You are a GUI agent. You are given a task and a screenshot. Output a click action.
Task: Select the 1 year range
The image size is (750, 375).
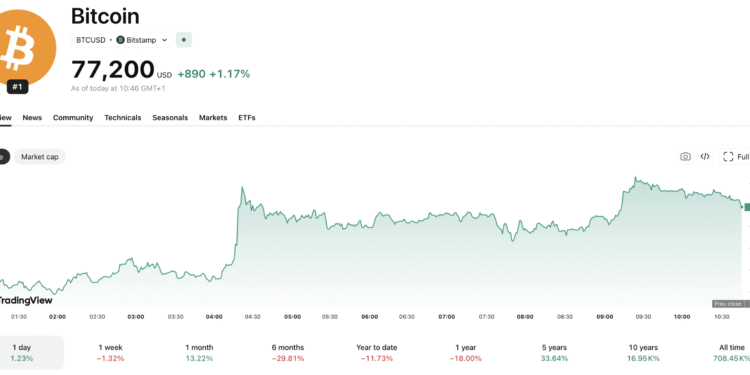(x=466, y=353)
